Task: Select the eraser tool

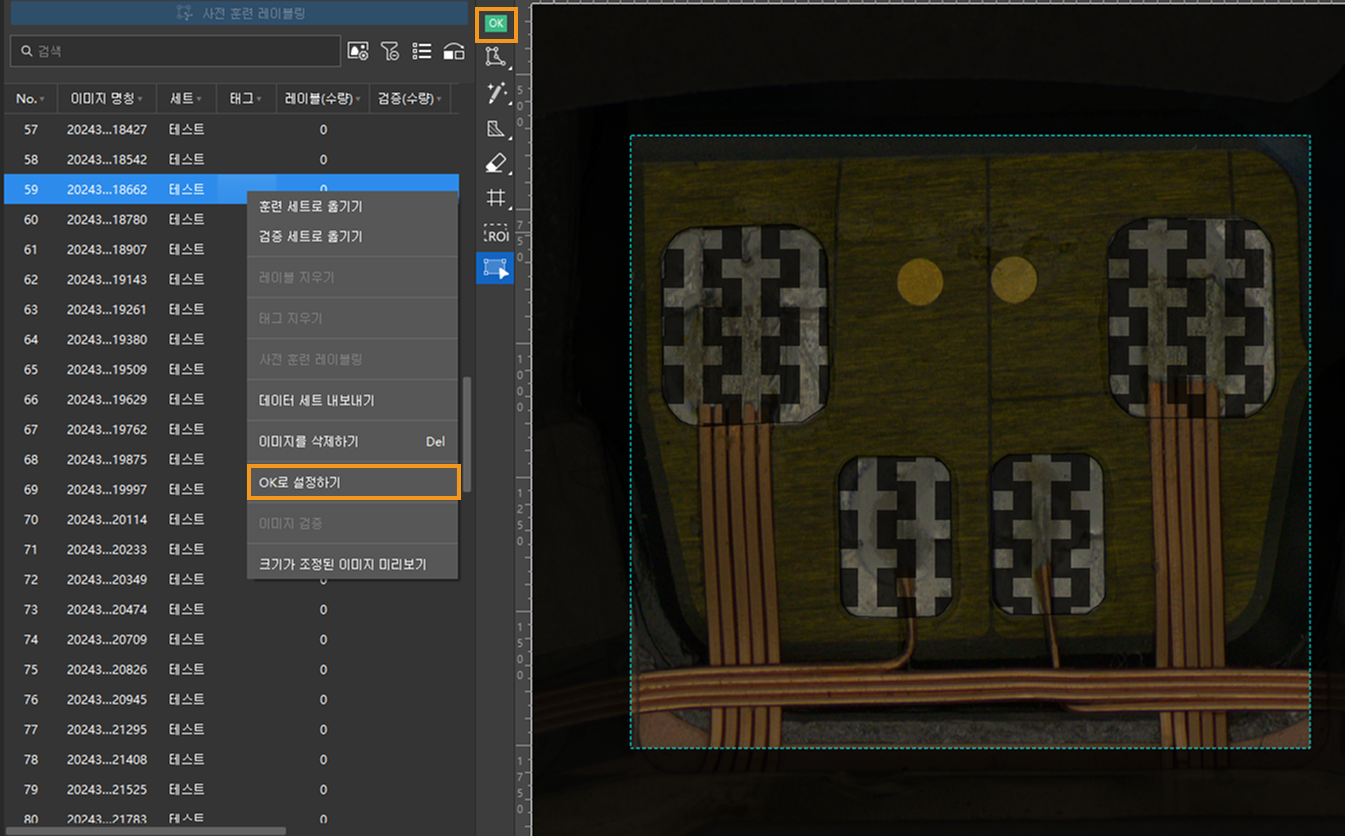Action: click(x=496, y=163)
